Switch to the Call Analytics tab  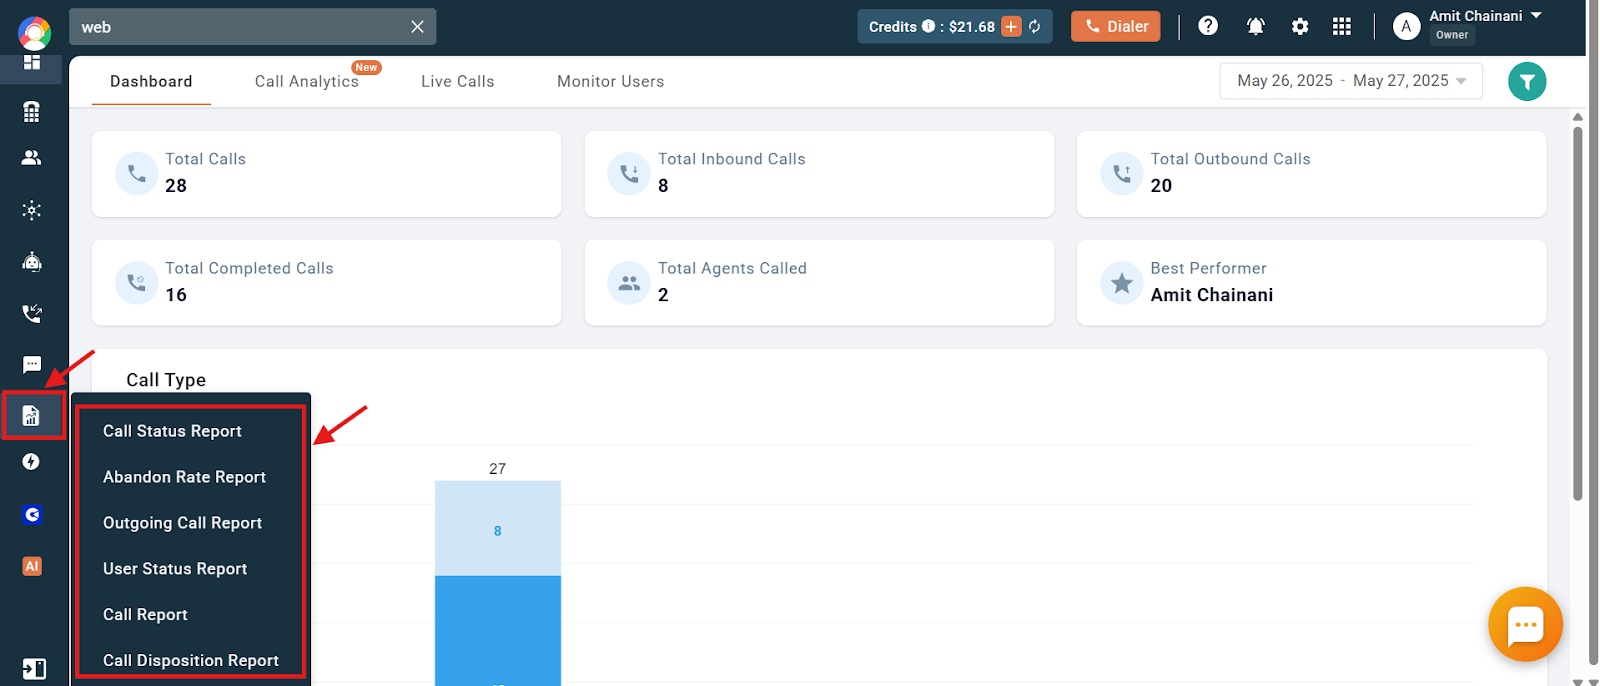pos(307,82)
